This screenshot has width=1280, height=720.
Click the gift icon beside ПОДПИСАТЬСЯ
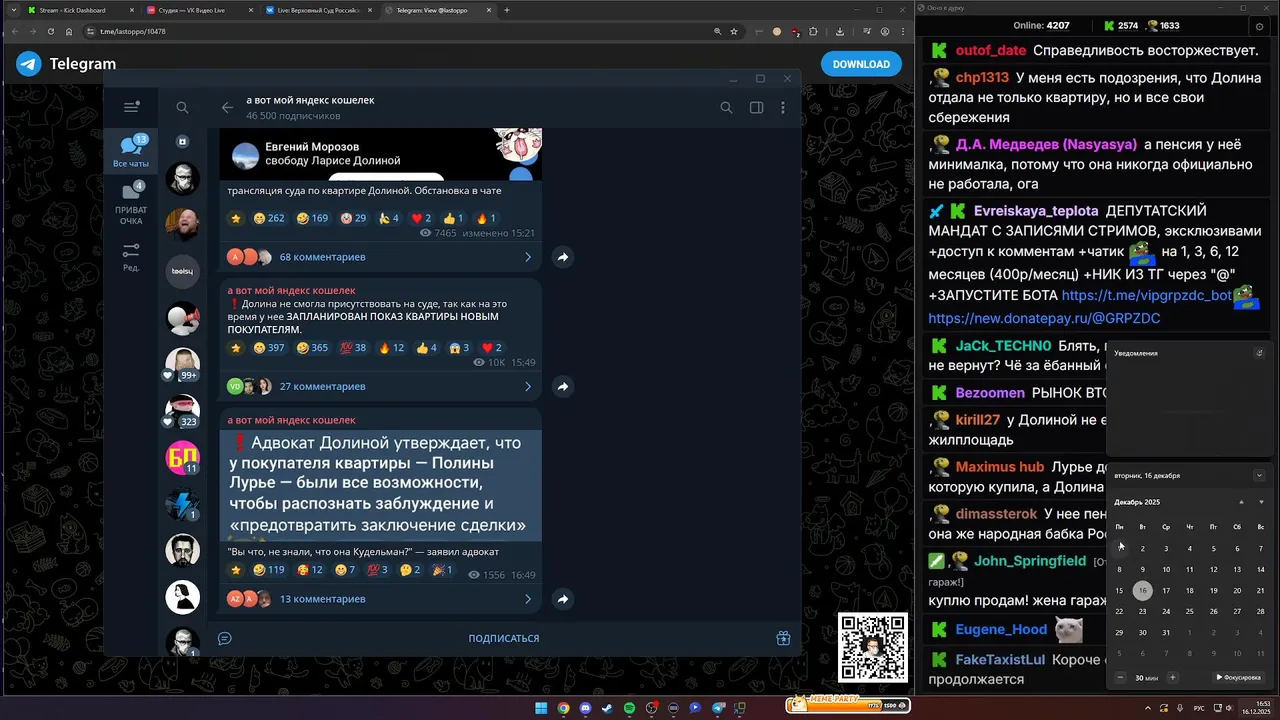(783, 638)
